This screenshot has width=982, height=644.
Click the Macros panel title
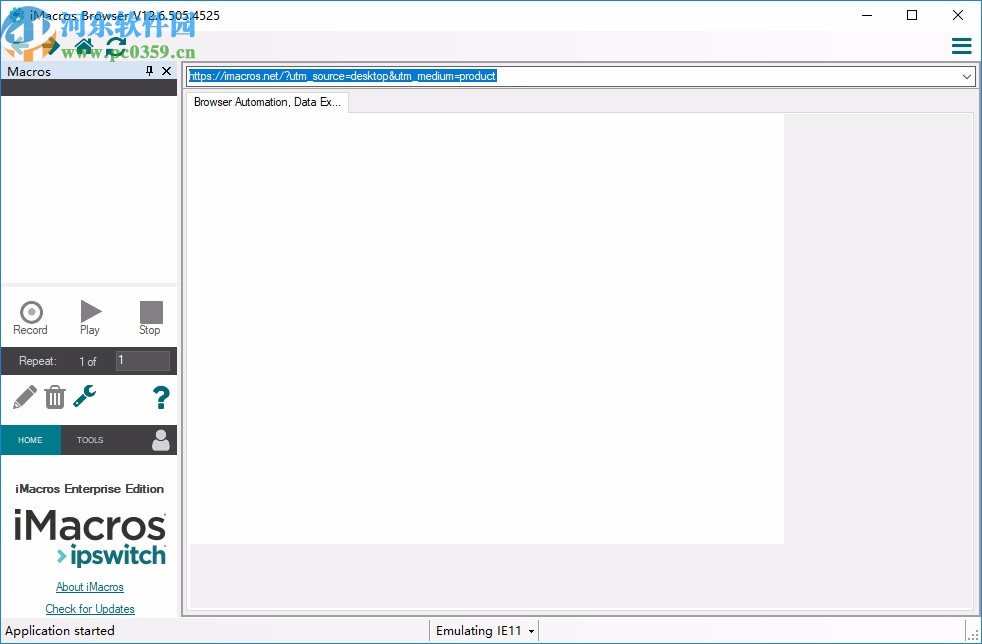pos(29,71)
